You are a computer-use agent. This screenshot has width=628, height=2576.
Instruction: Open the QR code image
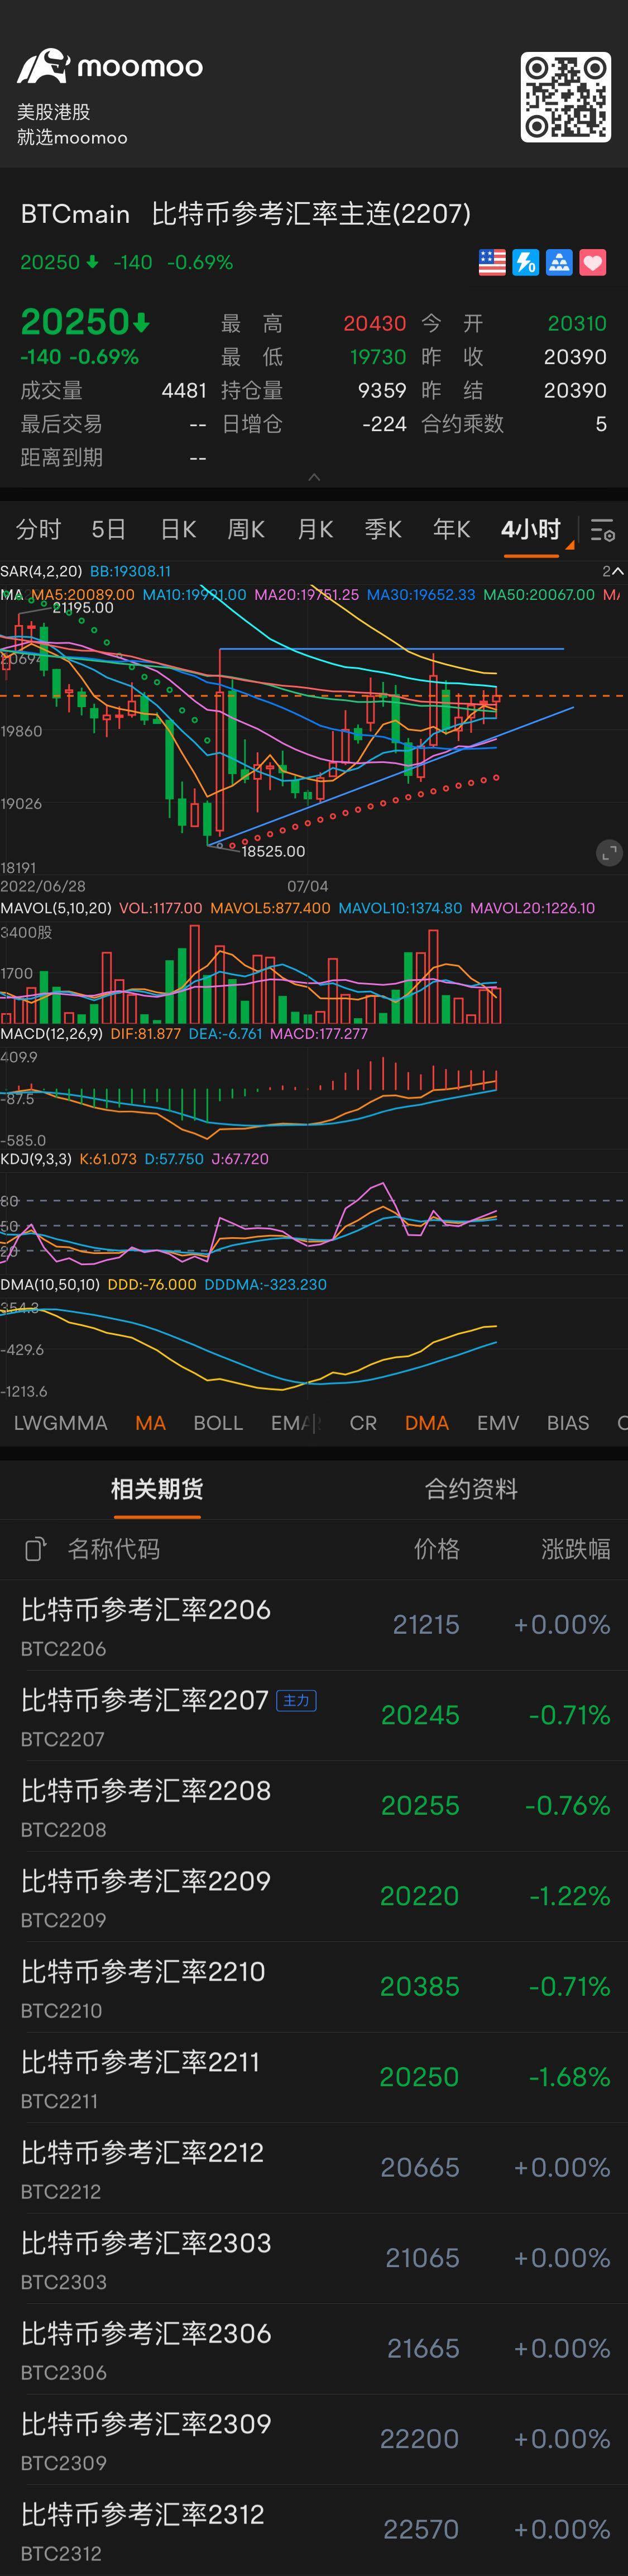[x=566, y=97]
